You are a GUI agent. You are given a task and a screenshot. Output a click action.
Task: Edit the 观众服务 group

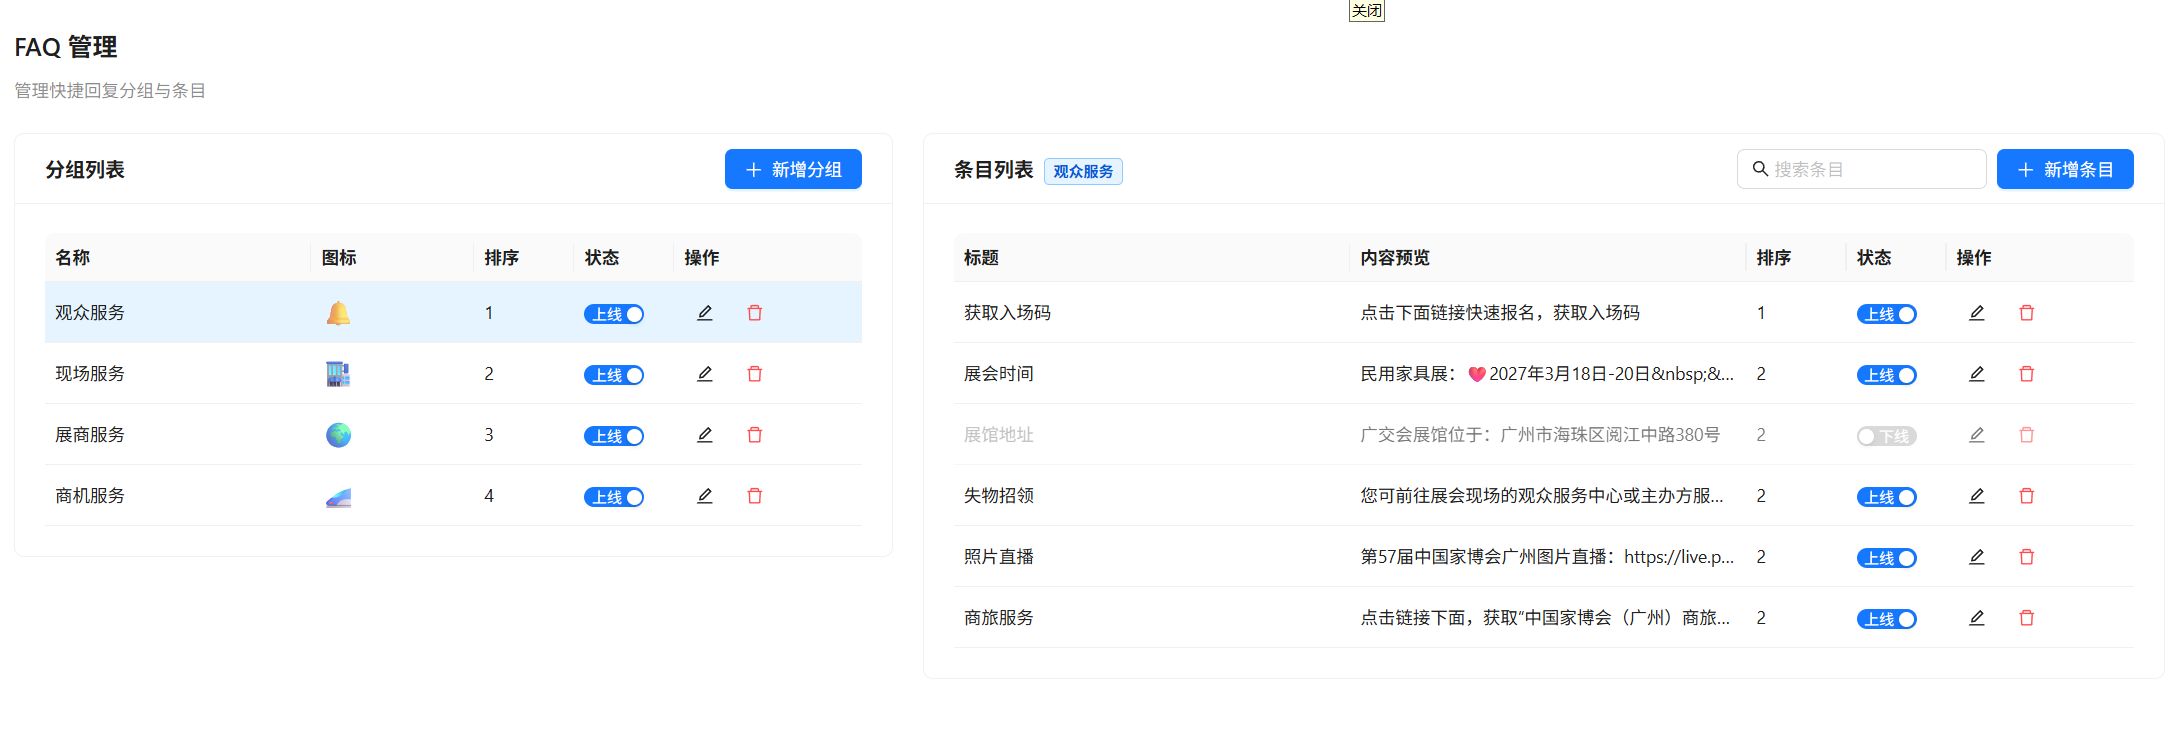tap(704, 313)
